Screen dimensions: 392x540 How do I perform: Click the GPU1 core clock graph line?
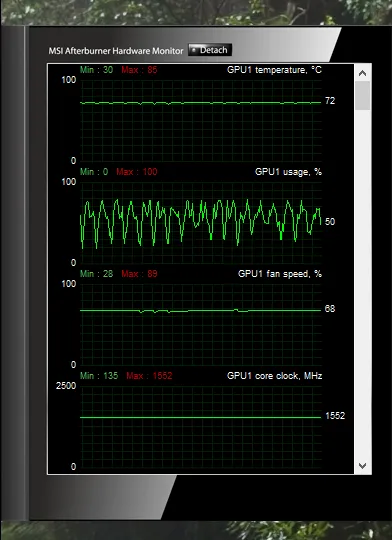tap(200, 417)
